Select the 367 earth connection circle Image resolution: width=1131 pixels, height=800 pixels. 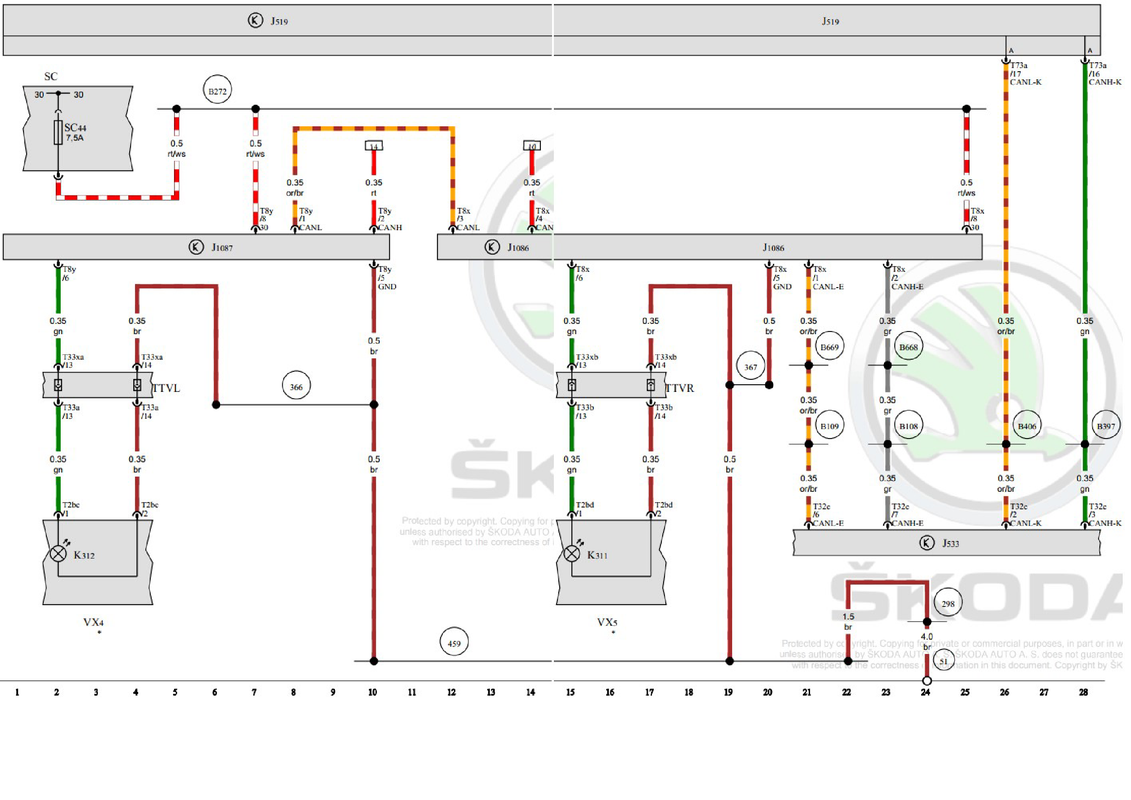click(x=750, y=366)
